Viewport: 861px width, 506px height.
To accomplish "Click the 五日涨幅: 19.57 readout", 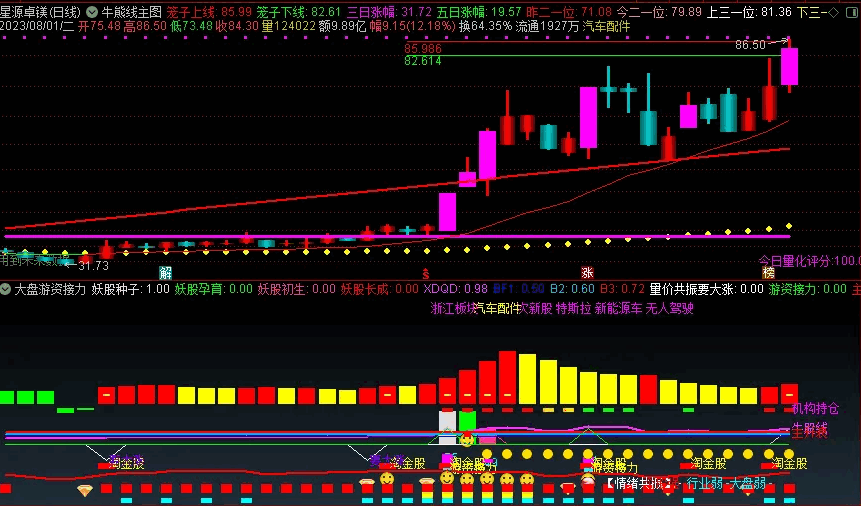I will pyautogui.click(x=479, y=12).
